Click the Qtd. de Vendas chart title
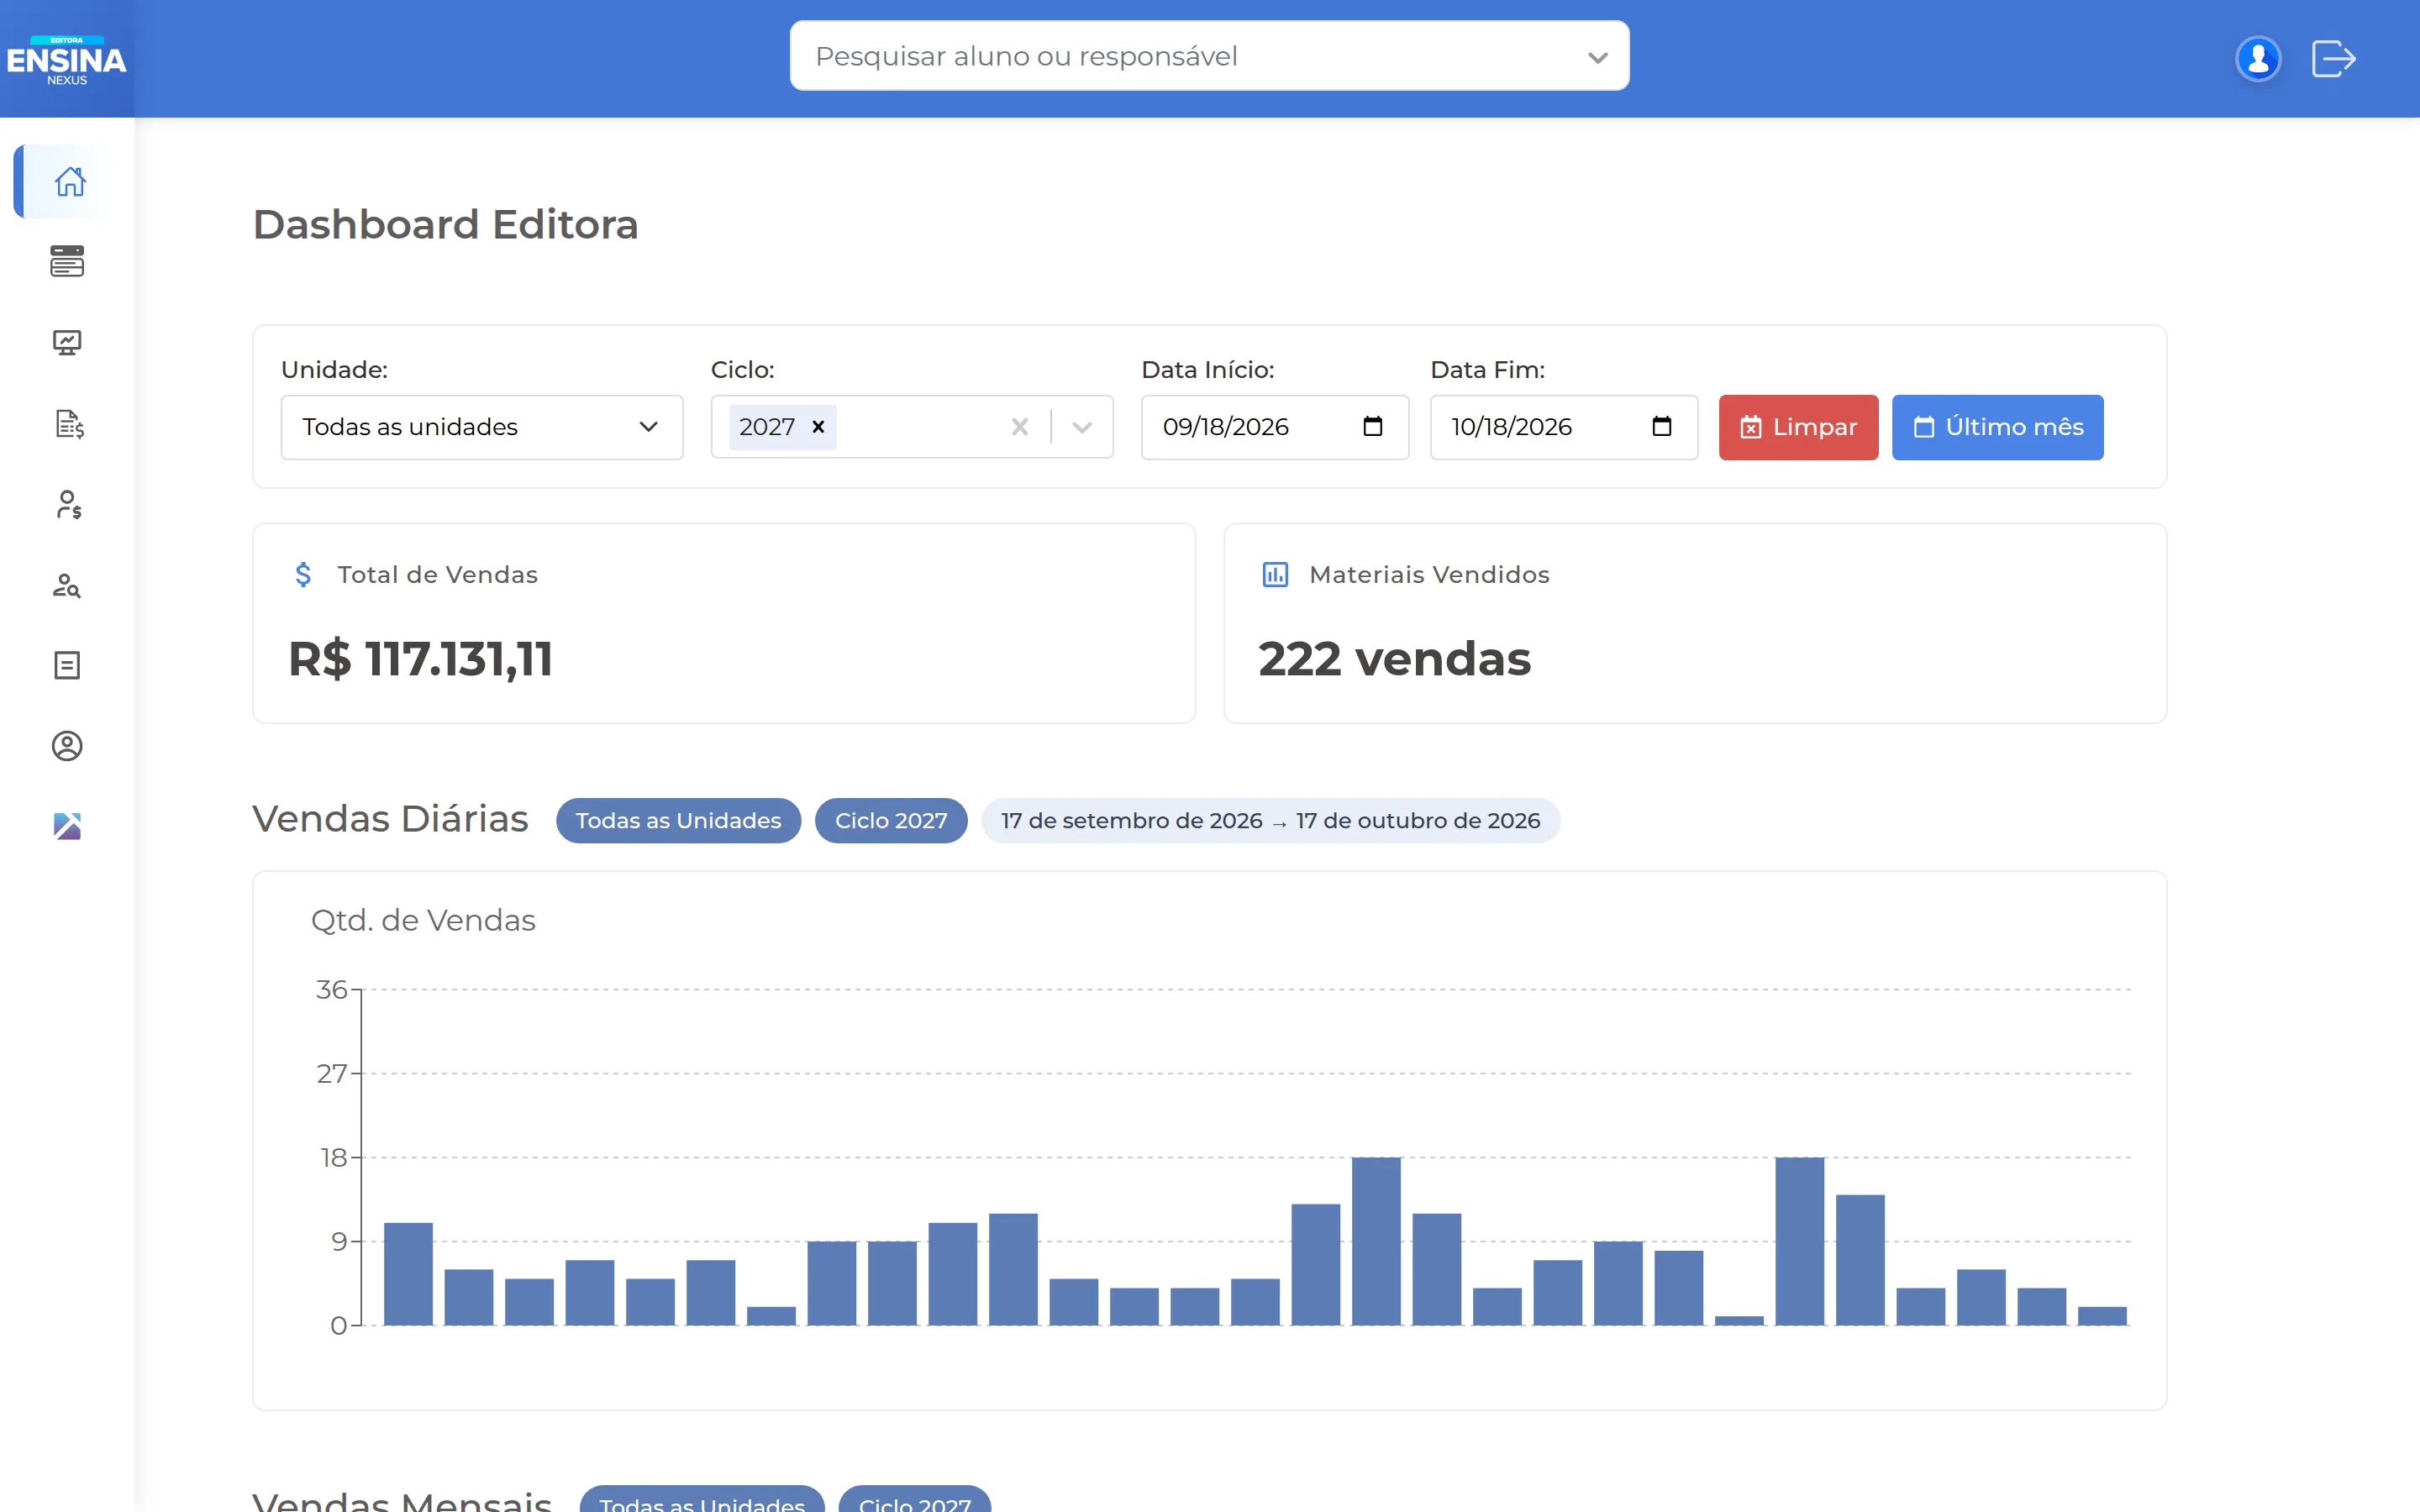The width and height of the screenshot is (2420, 1512). click(423, 920)
